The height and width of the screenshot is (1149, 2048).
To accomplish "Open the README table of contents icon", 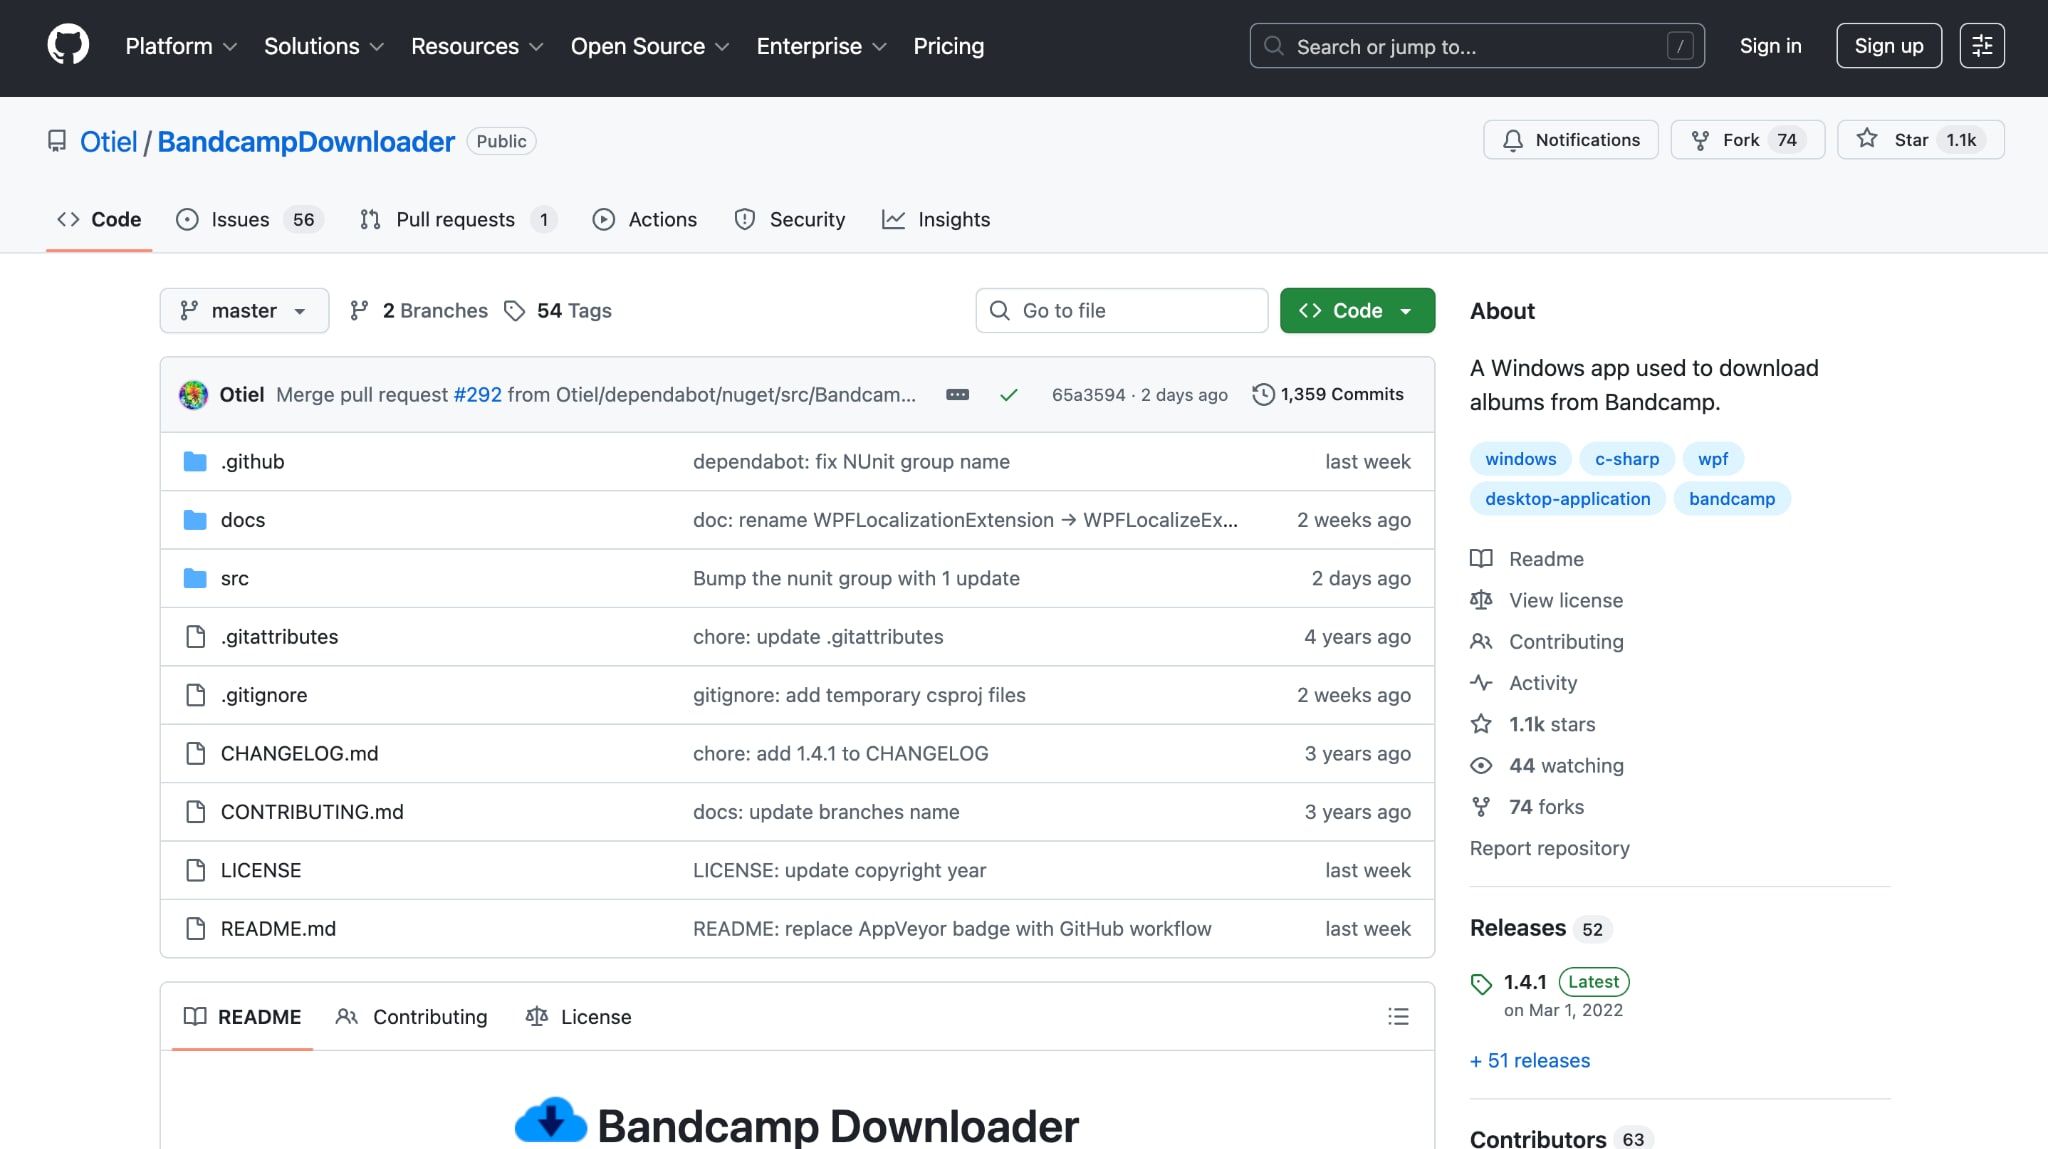I will 1398,1016.
